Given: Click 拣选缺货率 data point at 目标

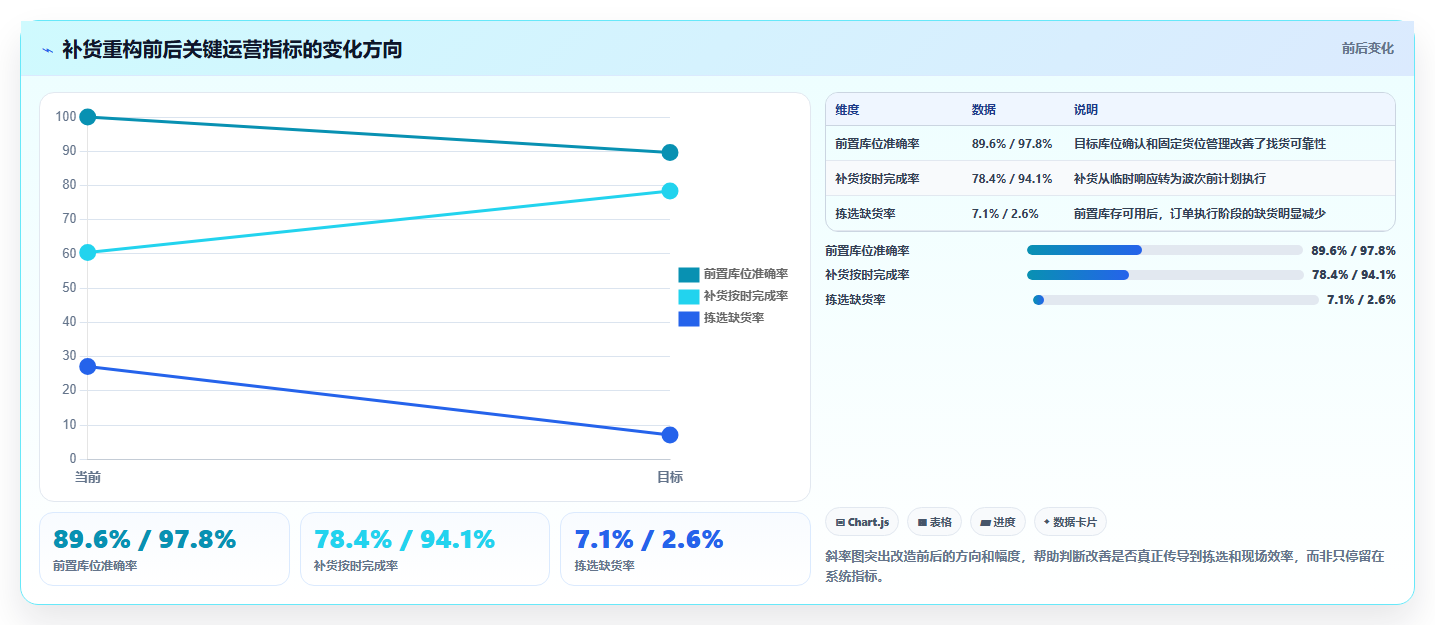Looking at the screenshot, I should pyautogui.click(x=670, y=435).
